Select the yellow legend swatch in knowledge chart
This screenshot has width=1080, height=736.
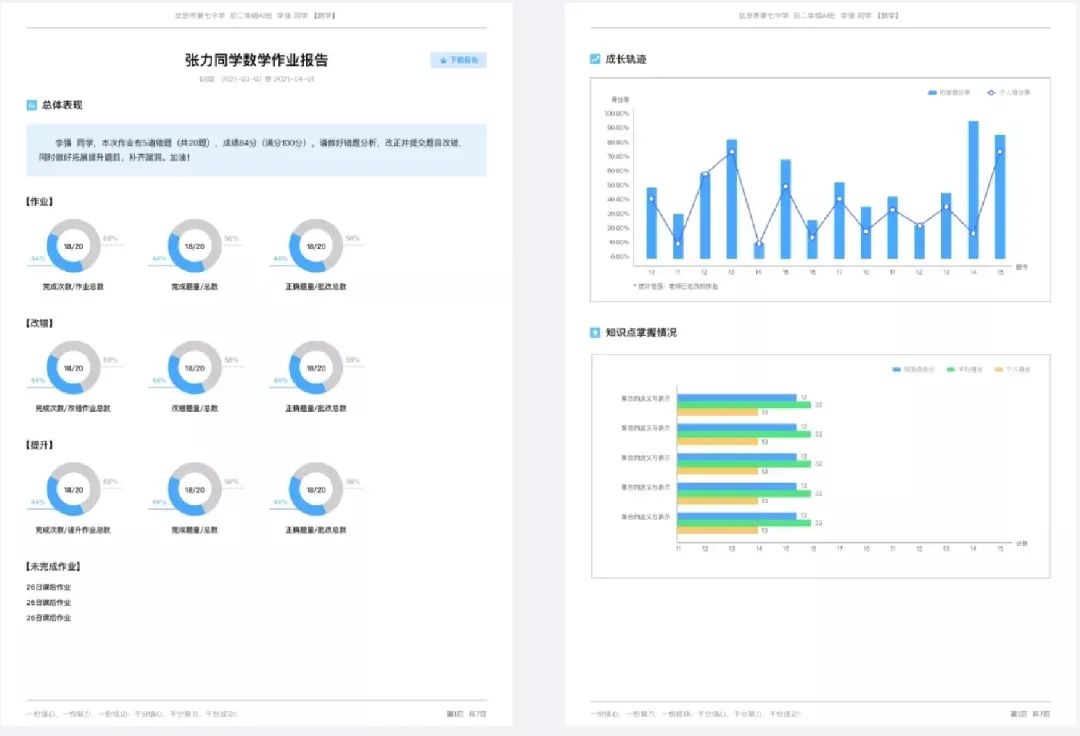pyautogui.click(x=997, y=369)
